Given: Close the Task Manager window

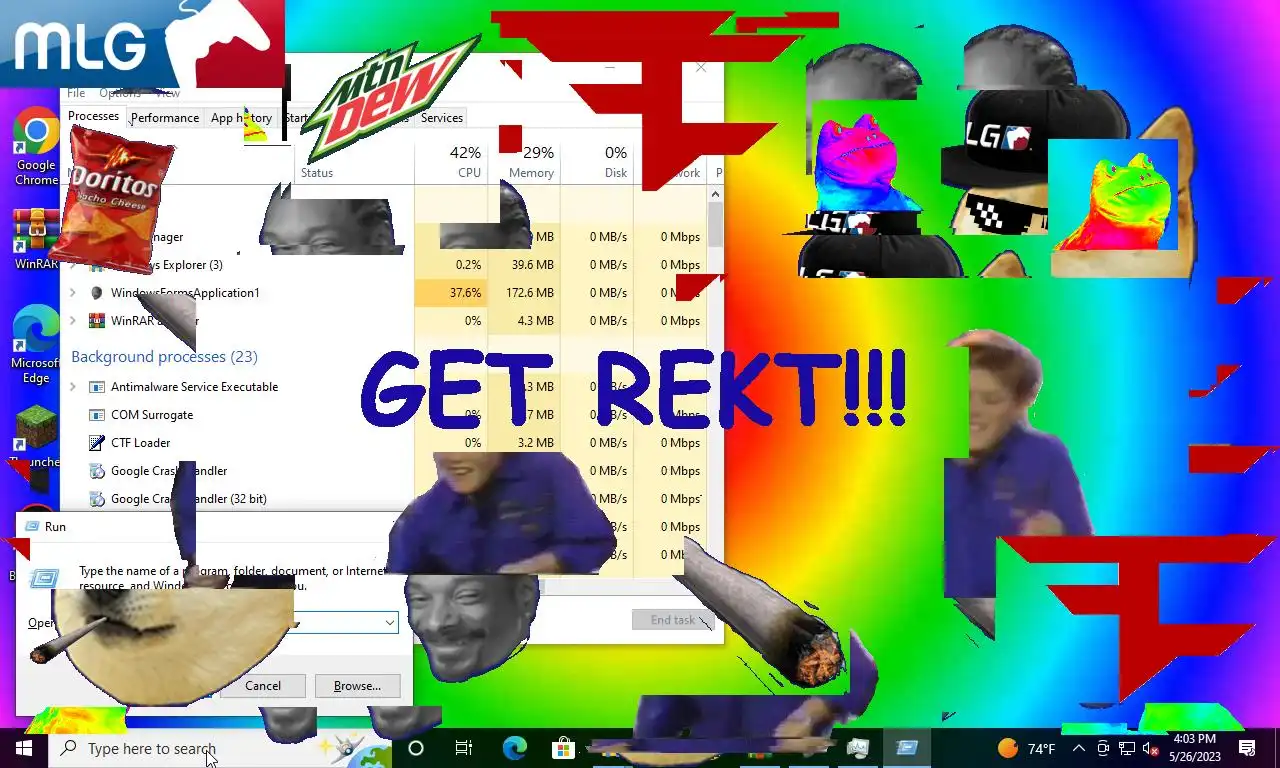Looking at the screenshot, I should 701,68.
